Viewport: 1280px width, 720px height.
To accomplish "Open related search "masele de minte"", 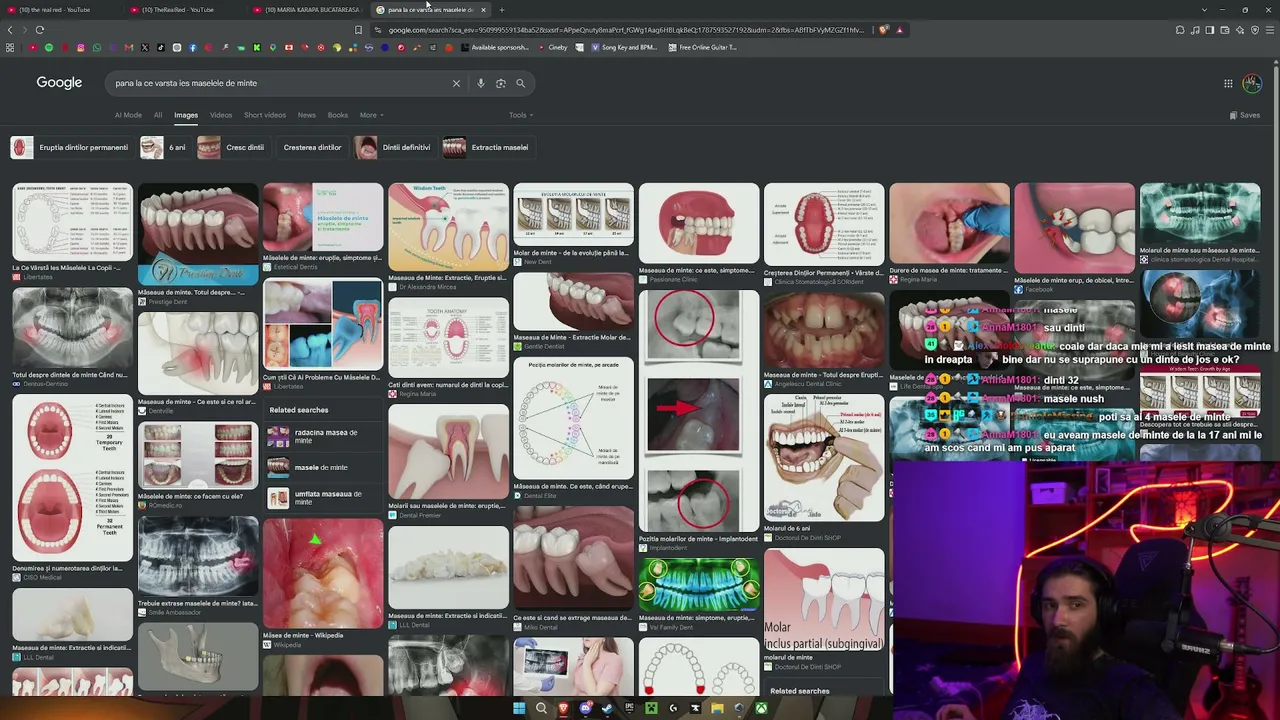I will click(x=322, y=467).
